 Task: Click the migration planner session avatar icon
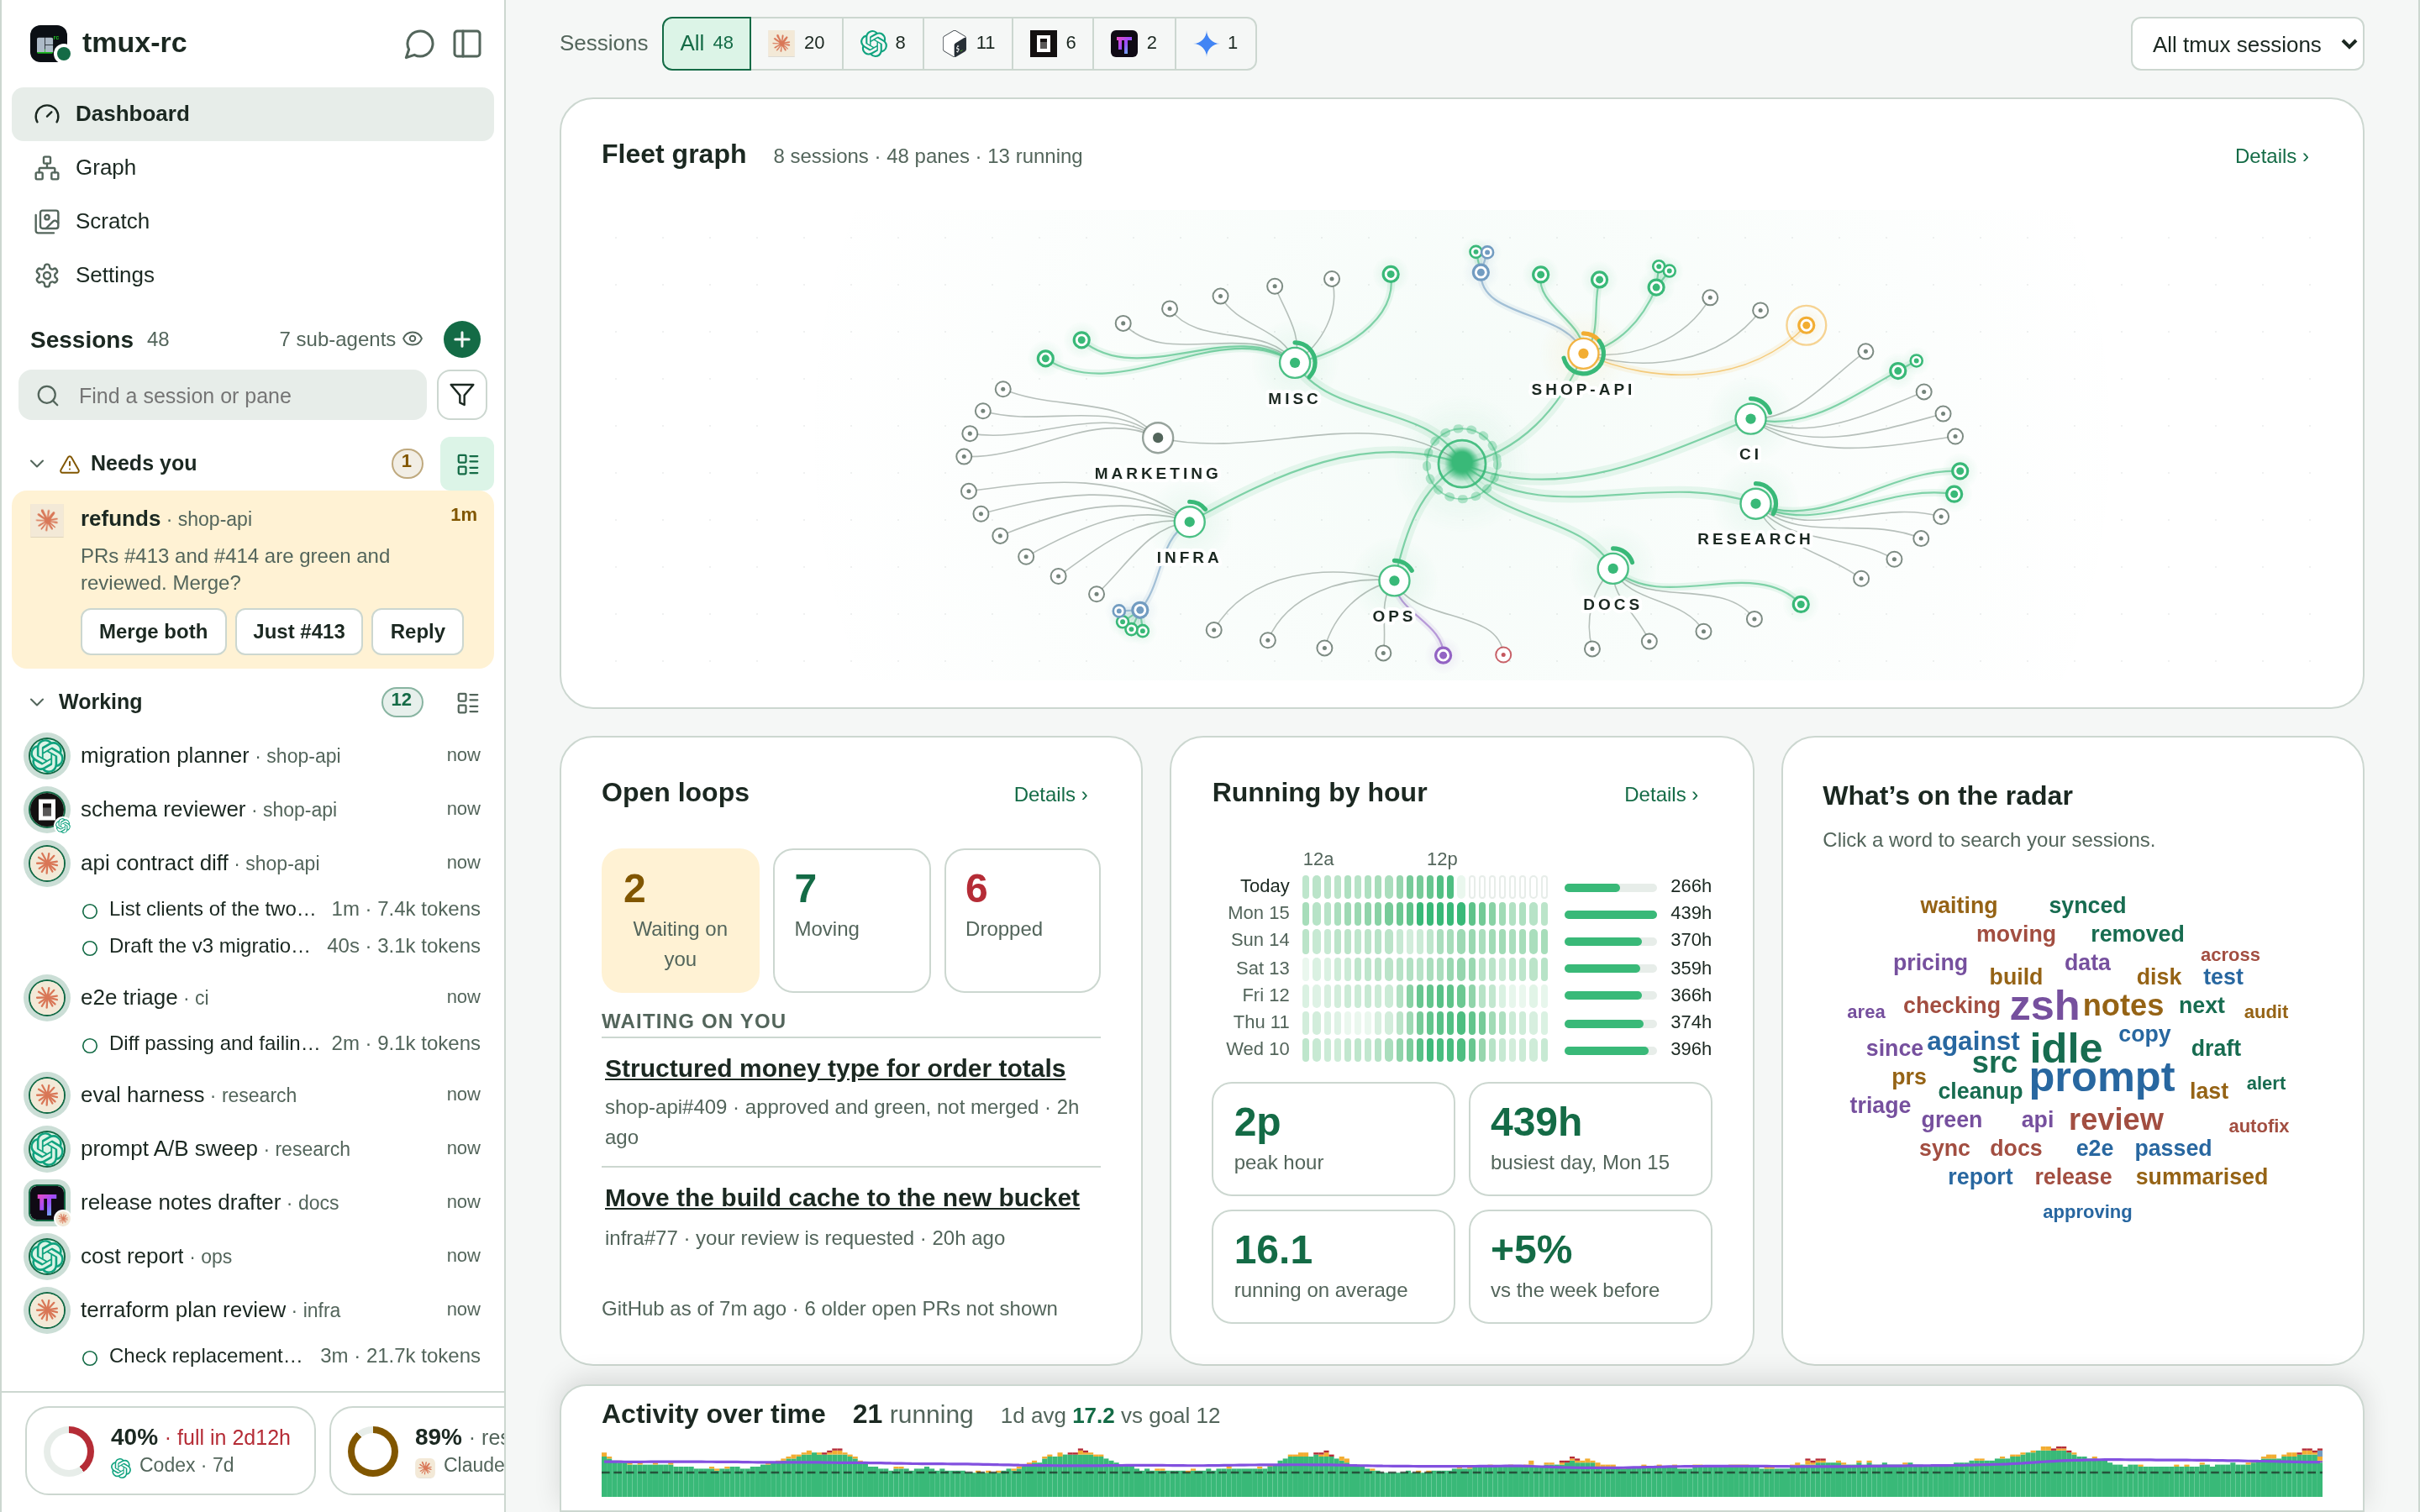[x=47, y=756]
